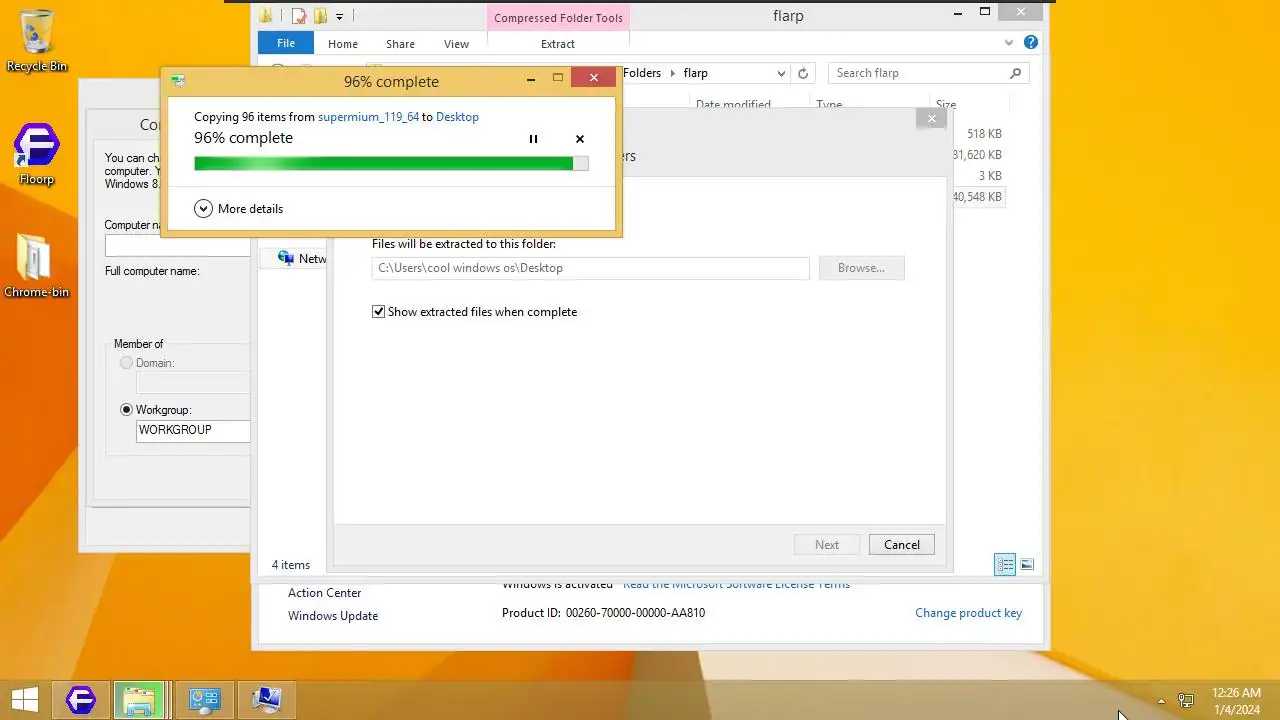
Task: Show hidden tray icons arrow
Action: point(1161,701)
